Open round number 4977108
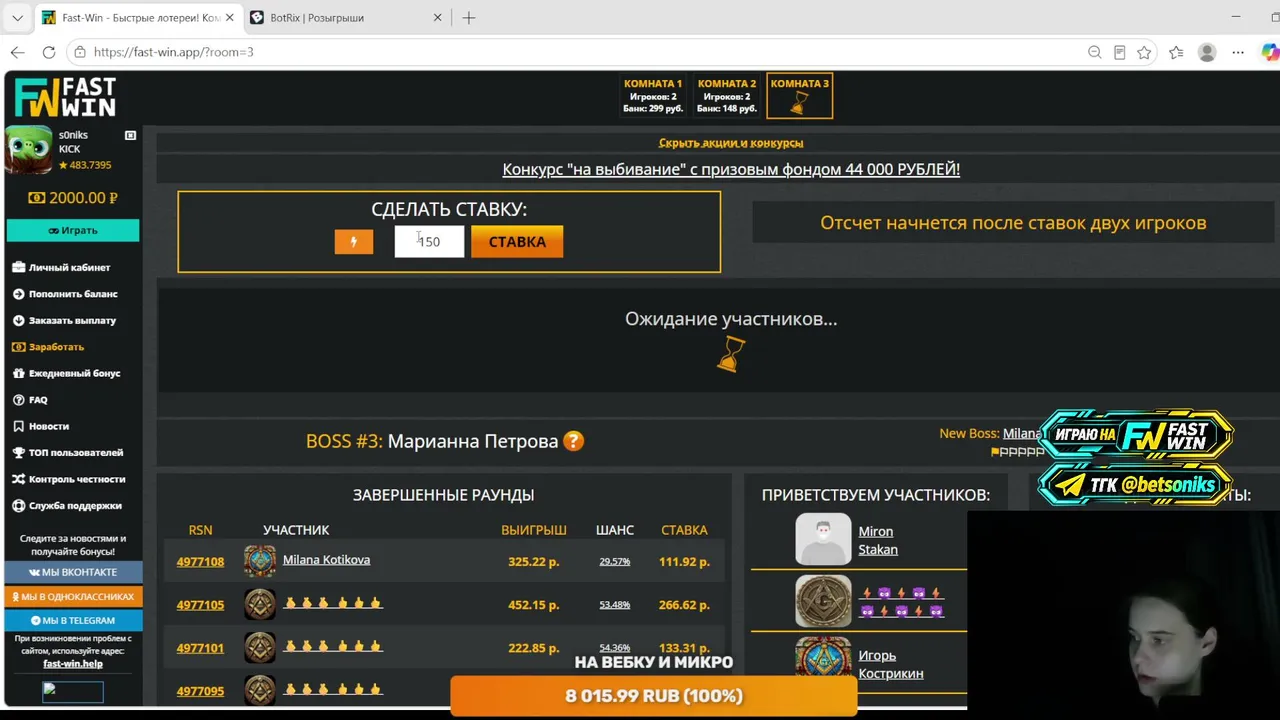Screen dimensions: 1280x720 (x=200, y=562)
